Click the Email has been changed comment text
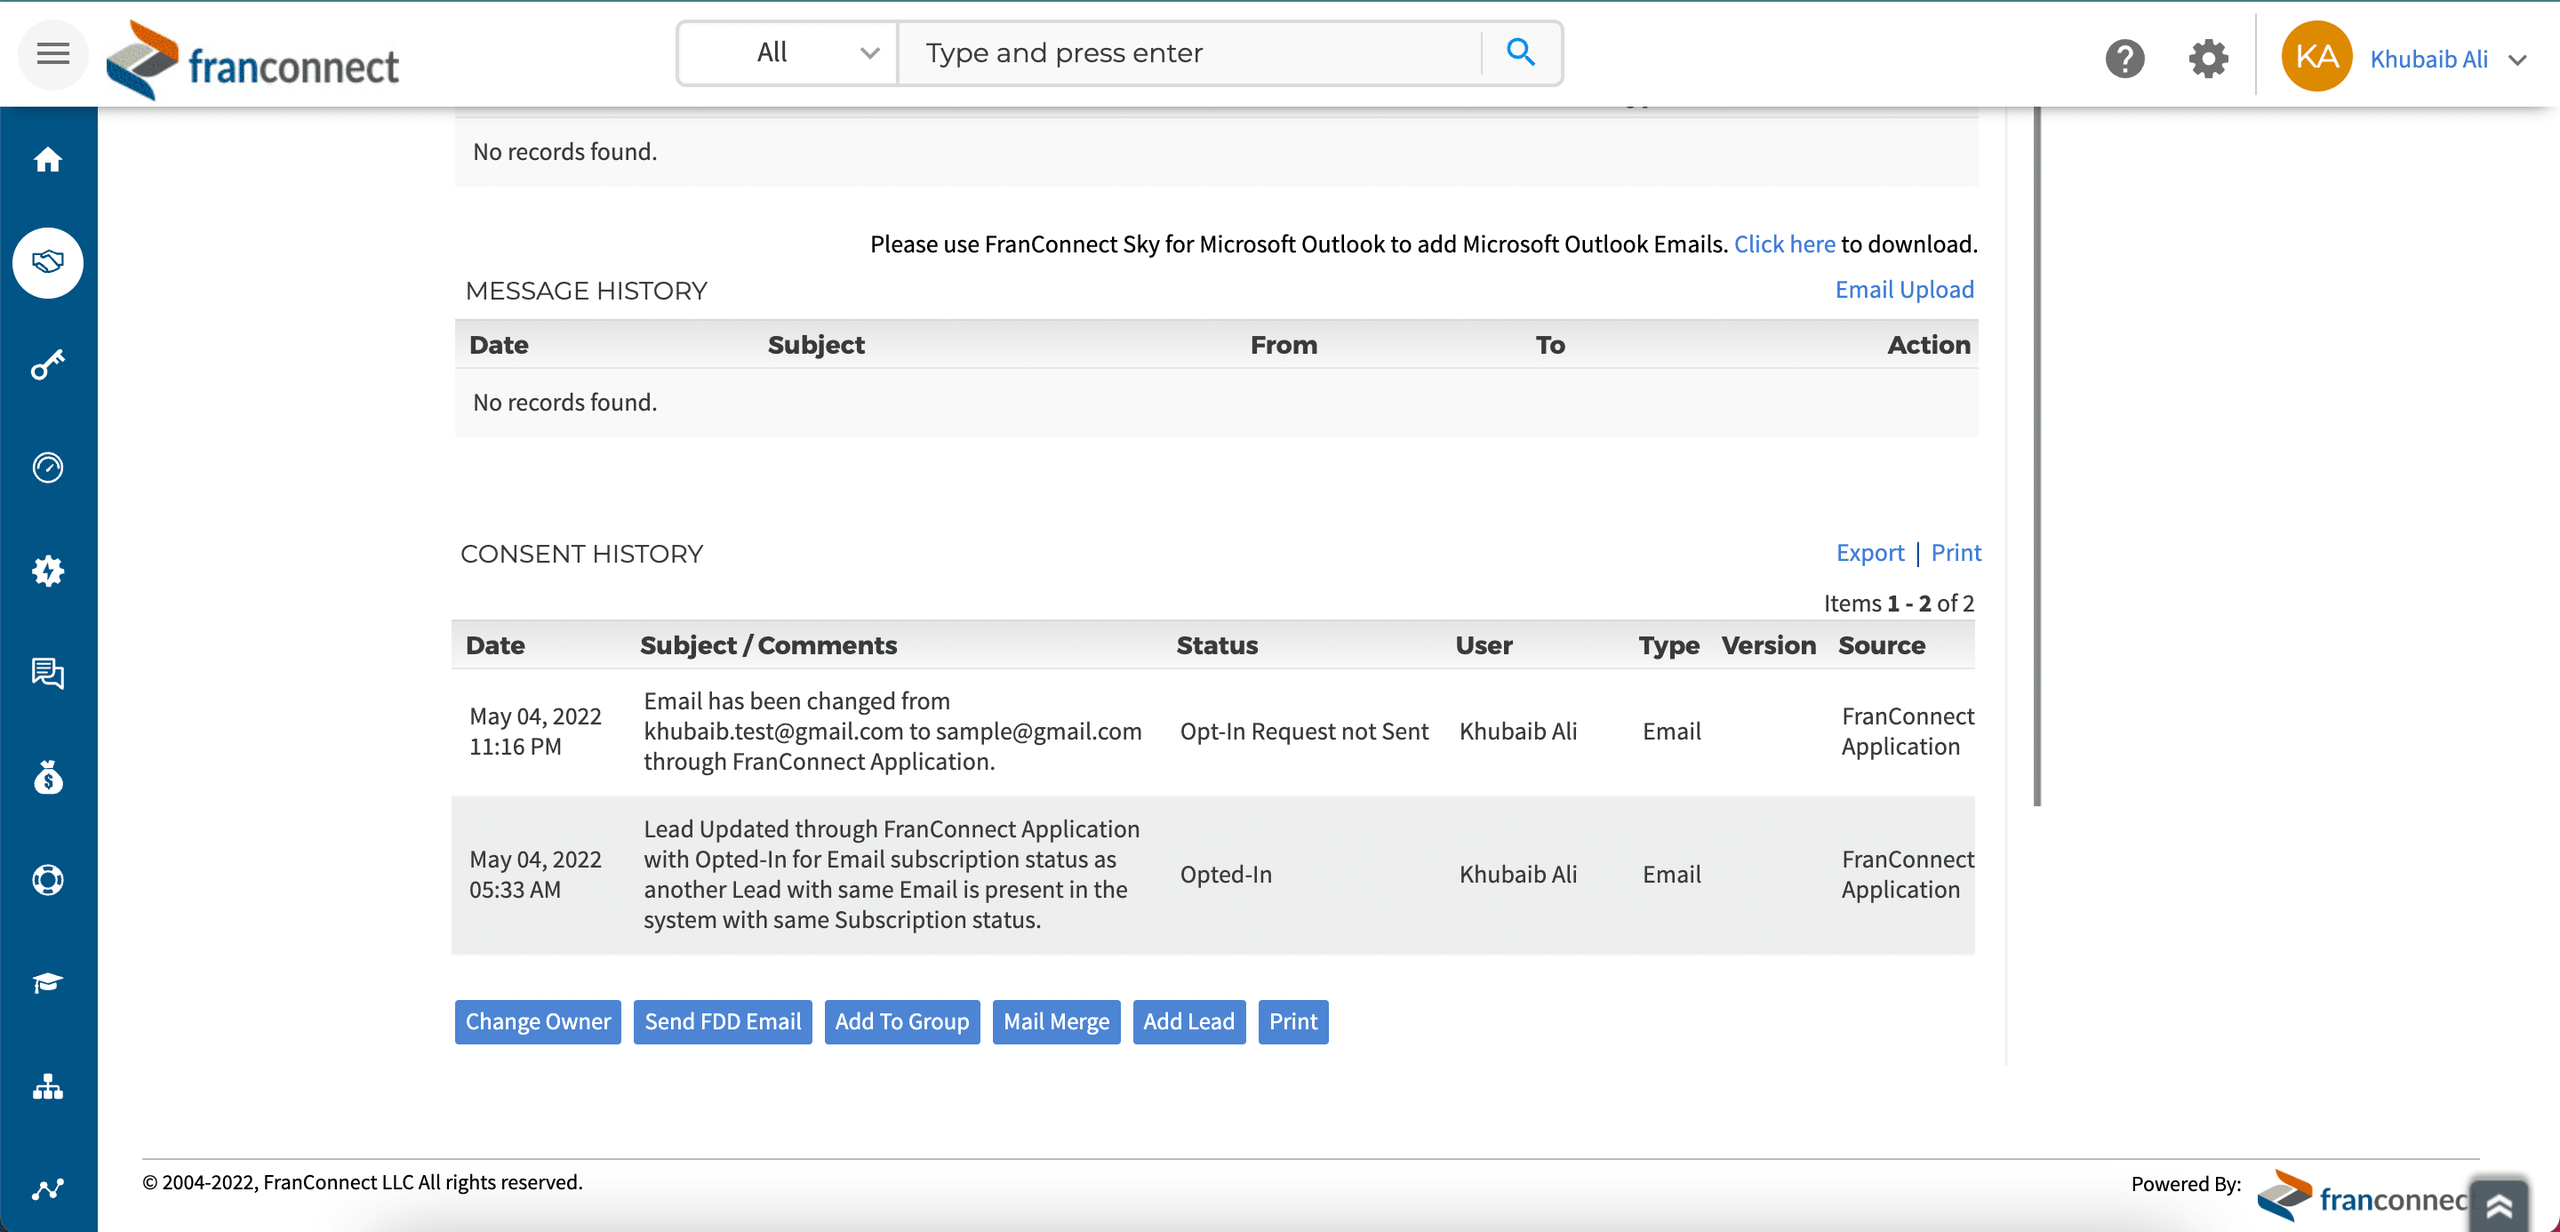Viewport: 2560px width, 1232px height. tap(892, 731)
